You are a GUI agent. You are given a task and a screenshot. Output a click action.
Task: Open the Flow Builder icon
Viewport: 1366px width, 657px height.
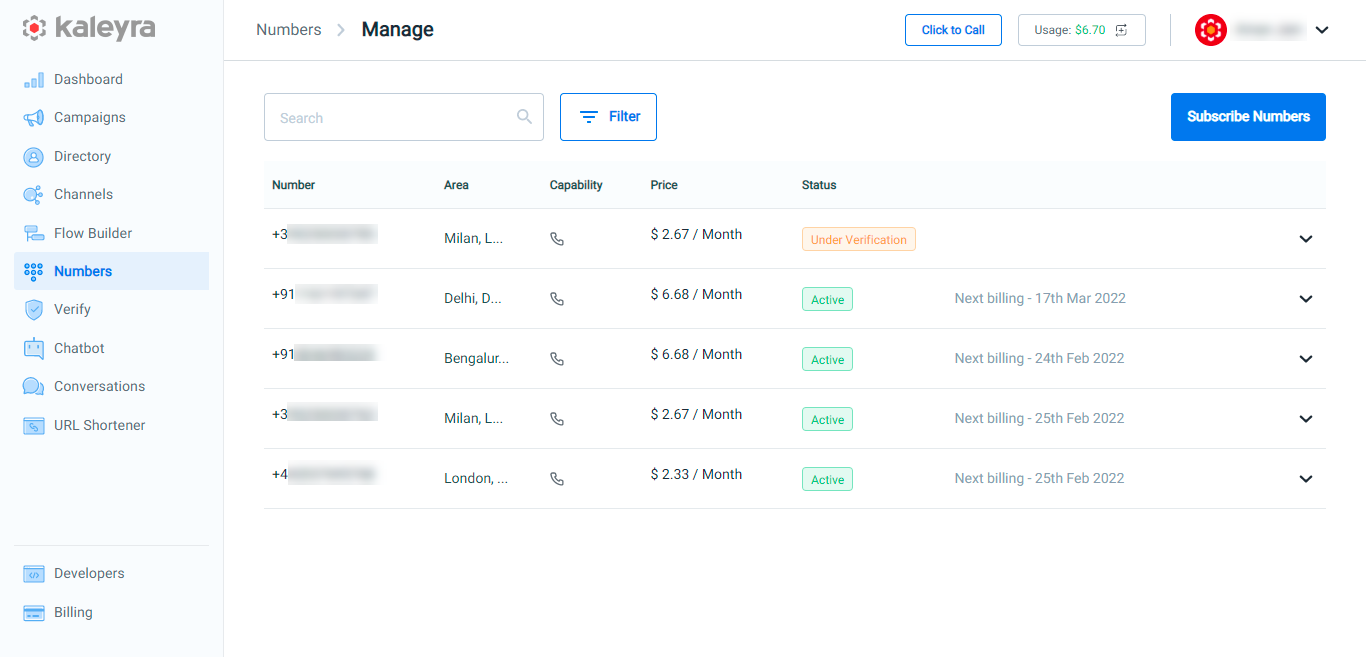[34, 233]
